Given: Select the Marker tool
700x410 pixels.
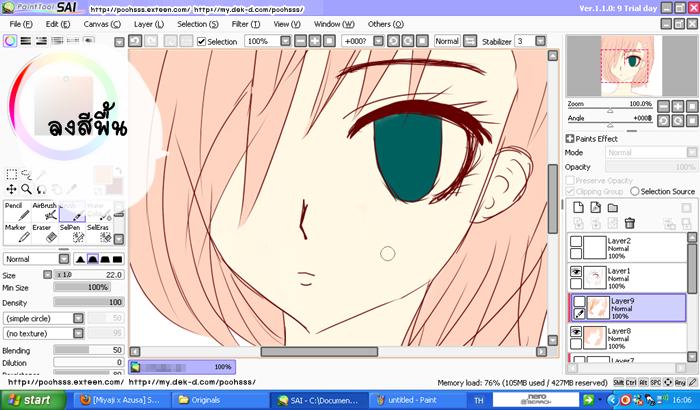Looking at the screenshot, I should [x=17, y=234].
